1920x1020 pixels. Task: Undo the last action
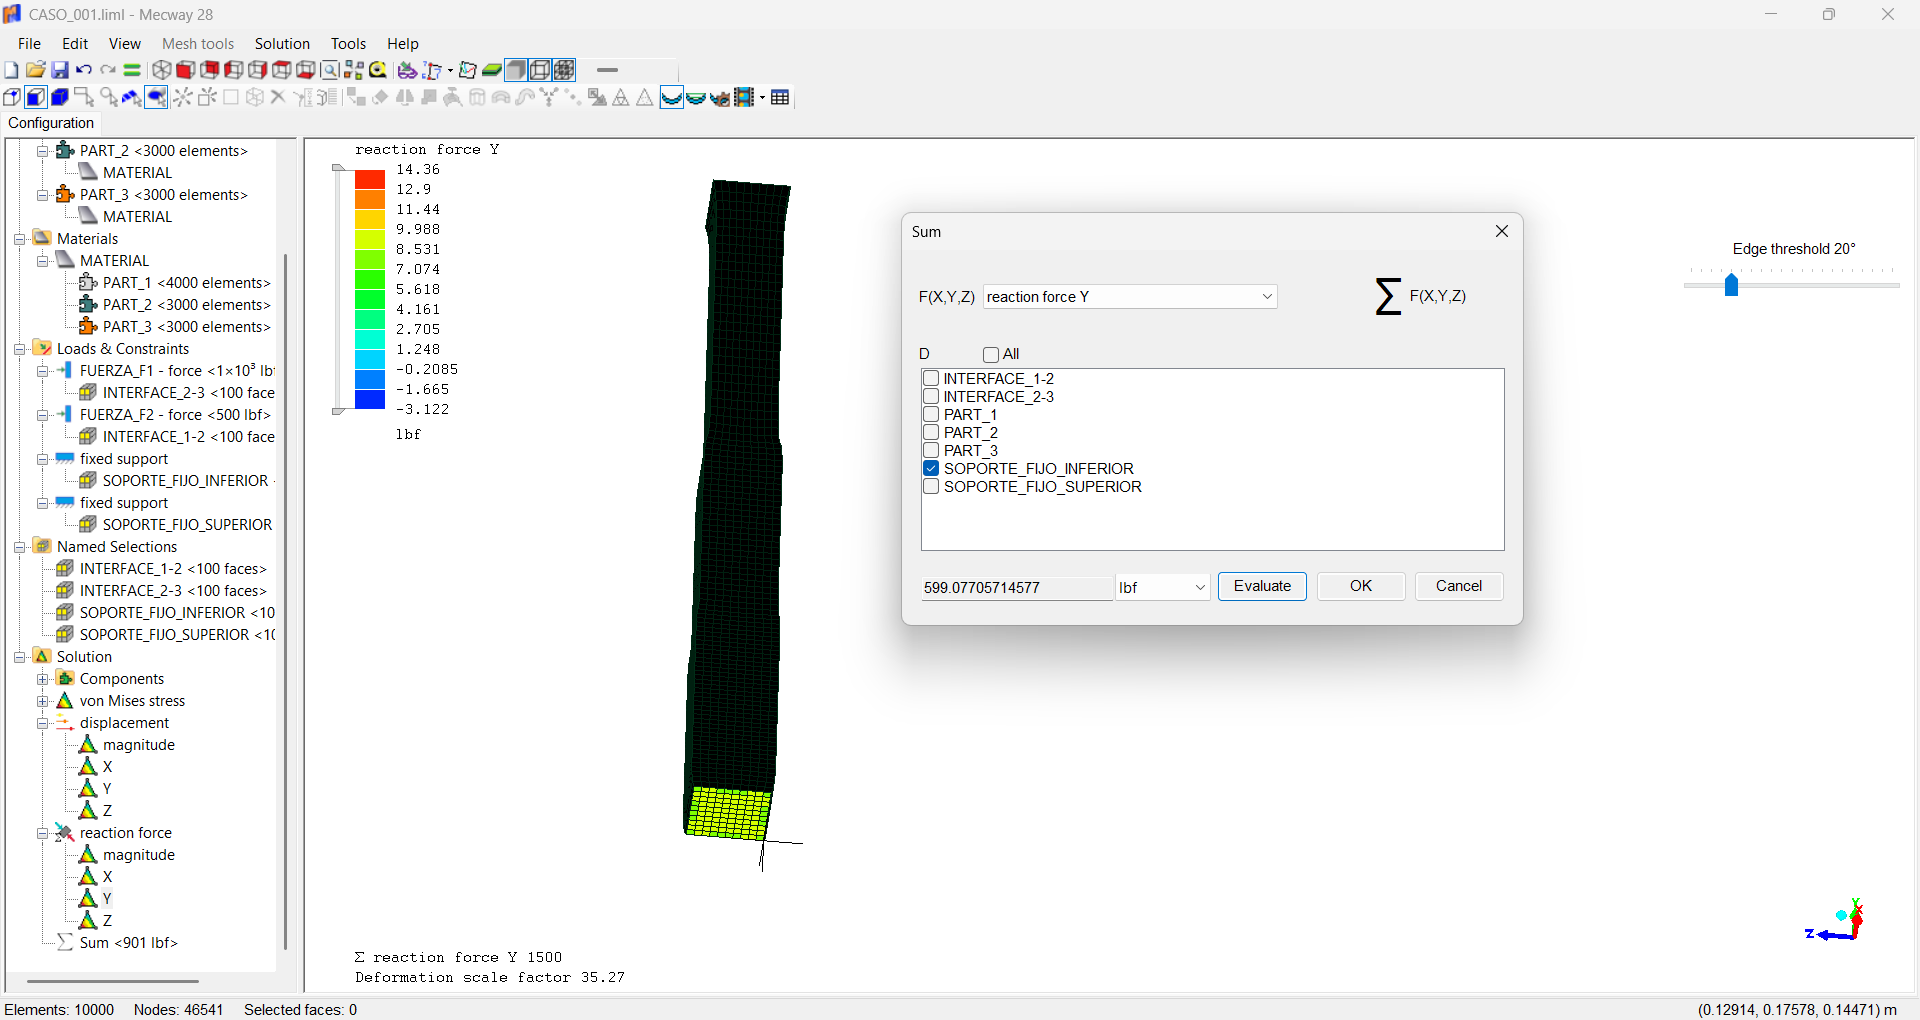pos(84,70)
